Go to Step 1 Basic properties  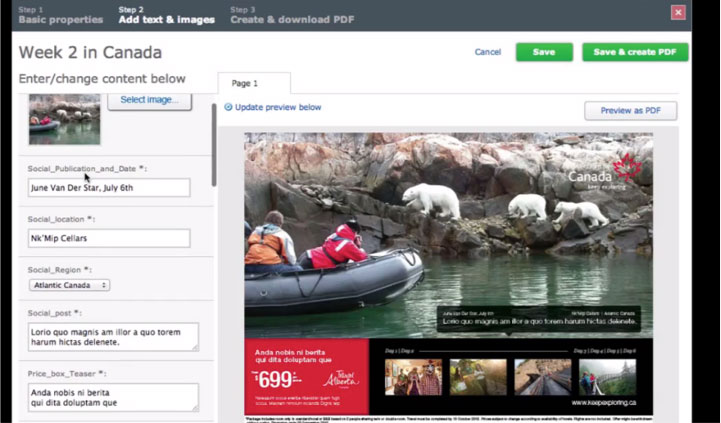tap(61, 15)
